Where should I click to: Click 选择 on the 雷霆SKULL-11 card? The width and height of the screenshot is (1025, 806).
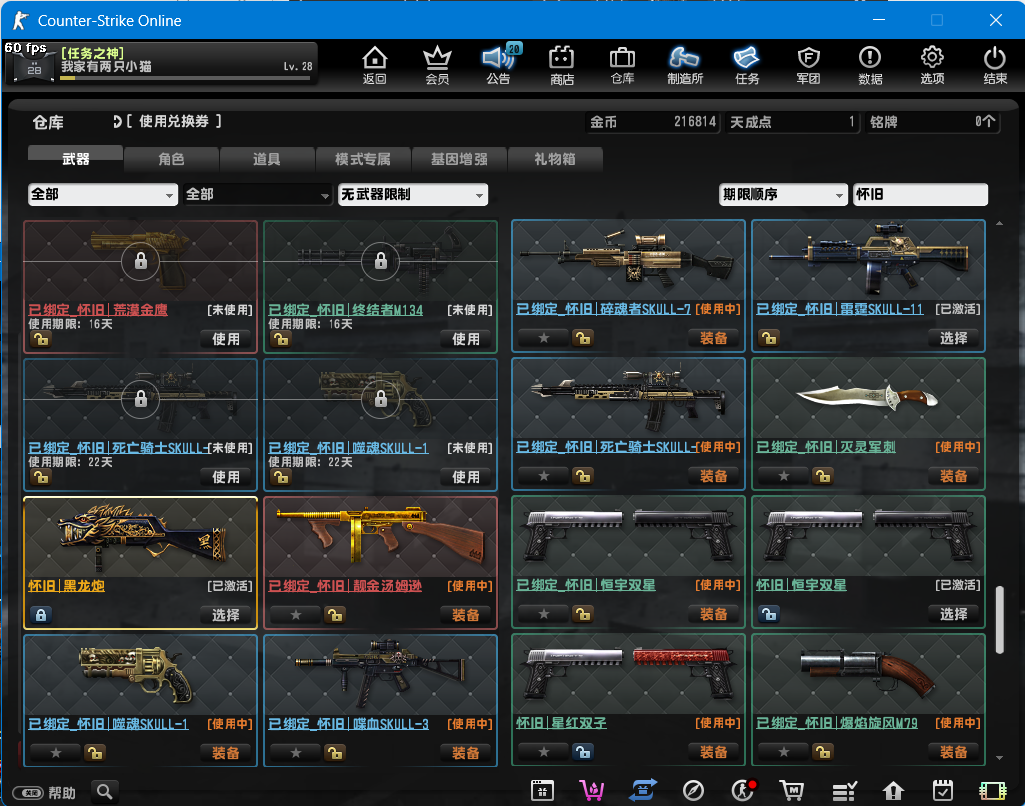[x=953, y=338]
